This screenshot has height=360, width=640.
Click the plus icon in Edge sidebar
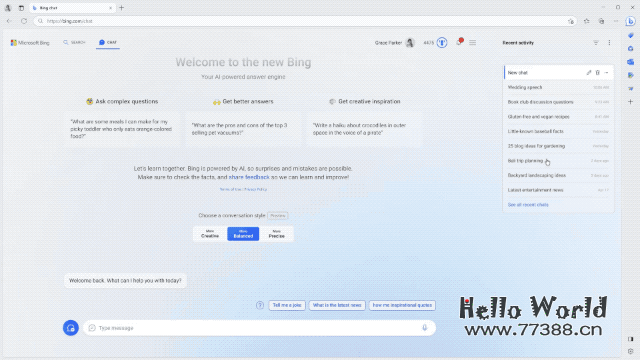[631, 102]
